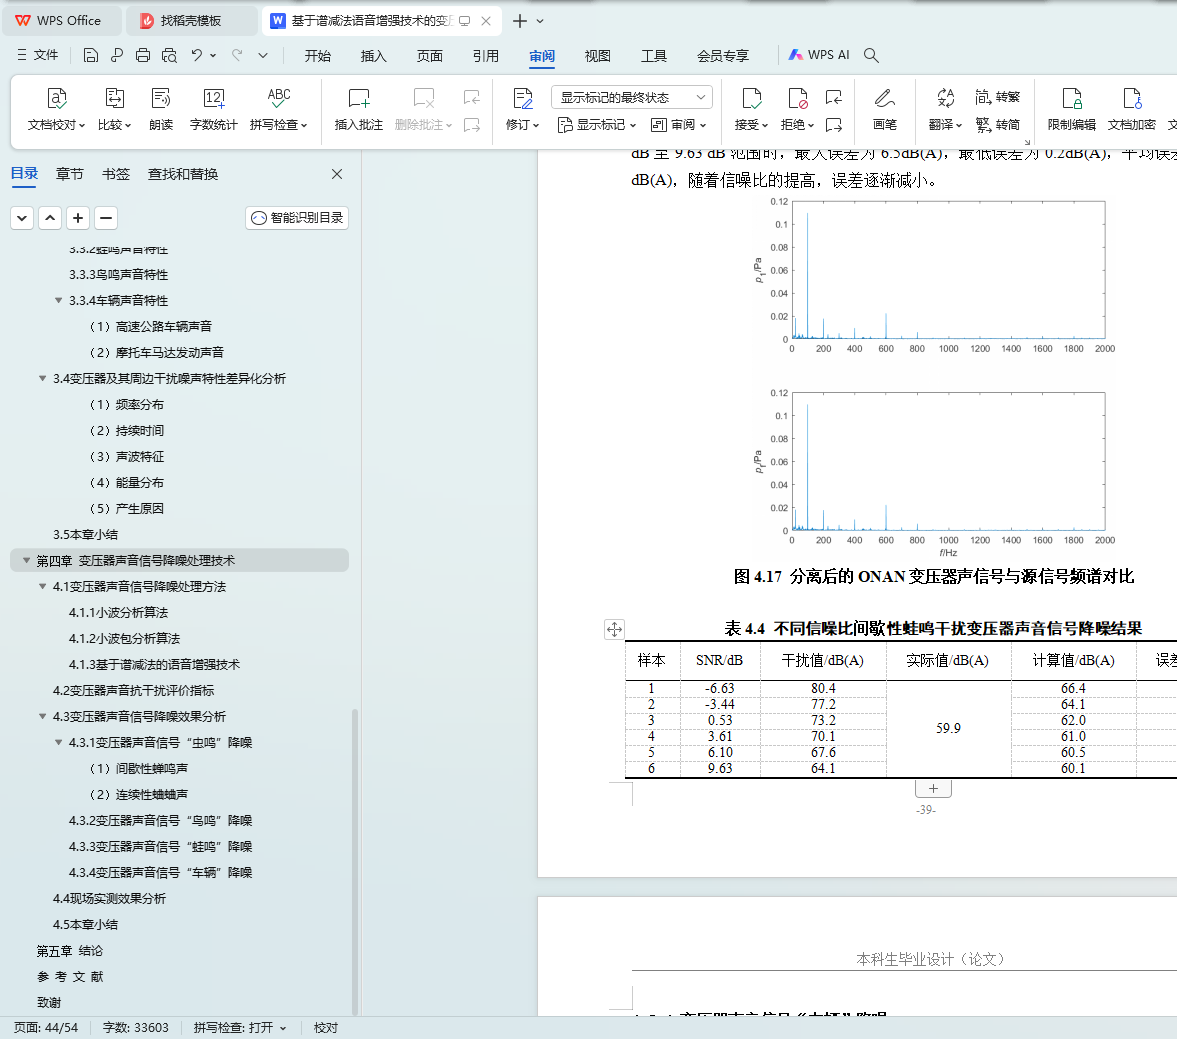Open the 文件 menu
1177x1039 pixels.
coord(38,55)
